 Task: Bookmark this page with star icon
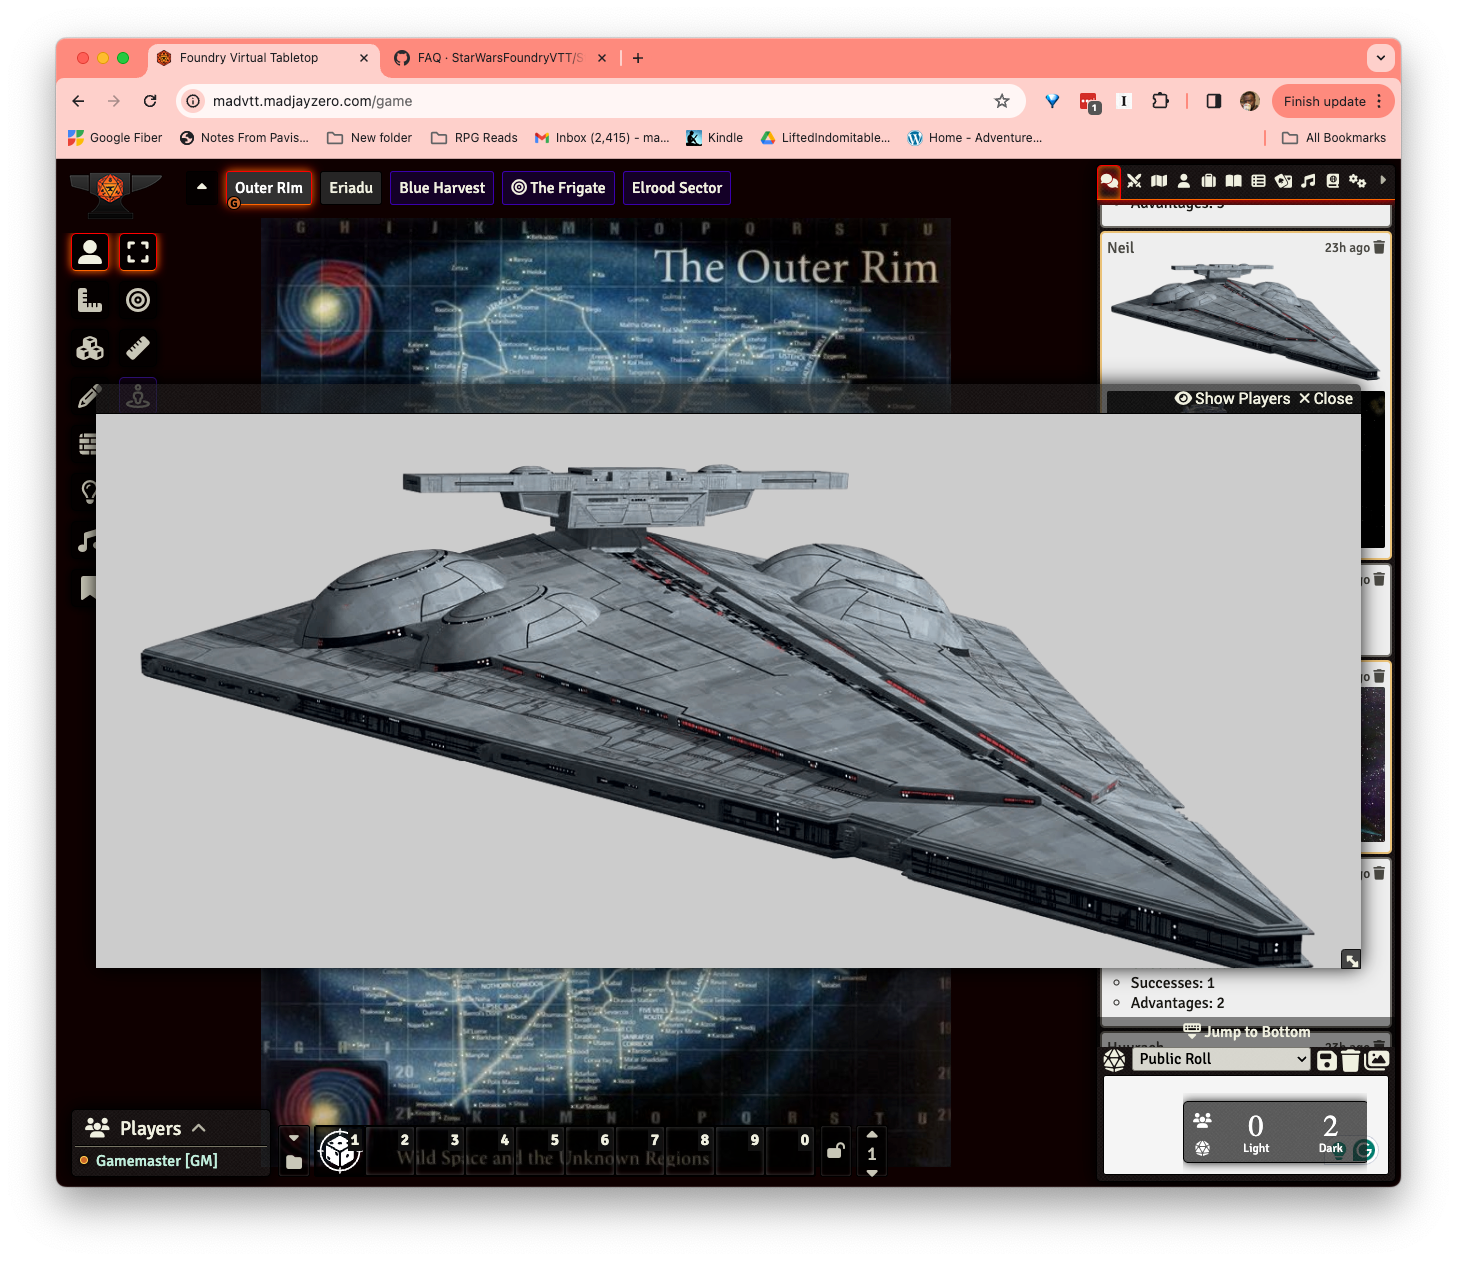(1002, 101)
